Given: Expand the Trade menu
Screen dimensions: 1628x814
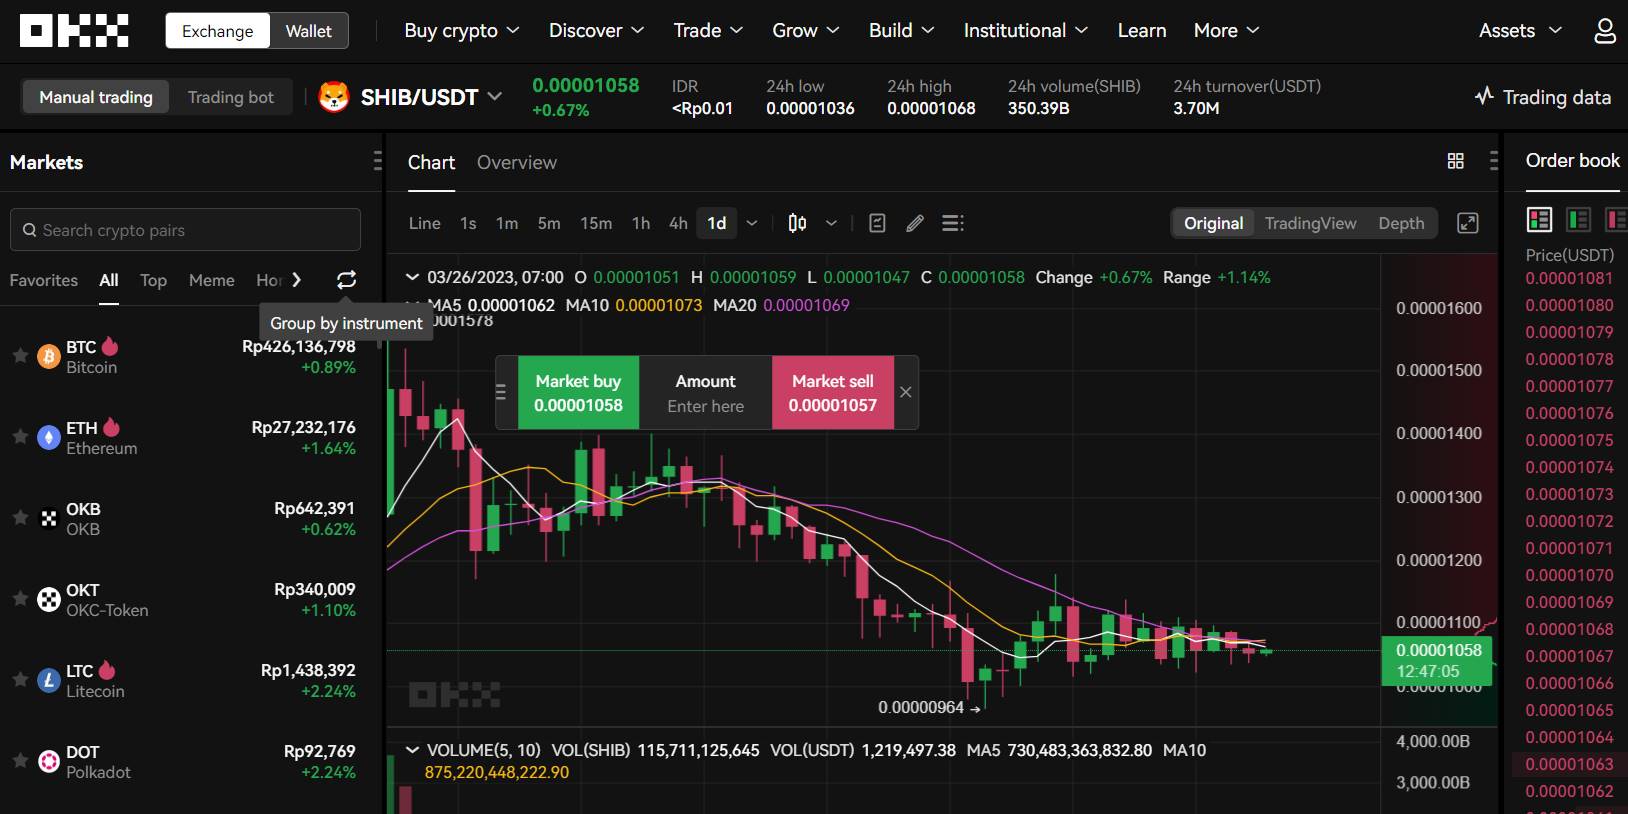Looking at the screenshot, I should 708,31.
